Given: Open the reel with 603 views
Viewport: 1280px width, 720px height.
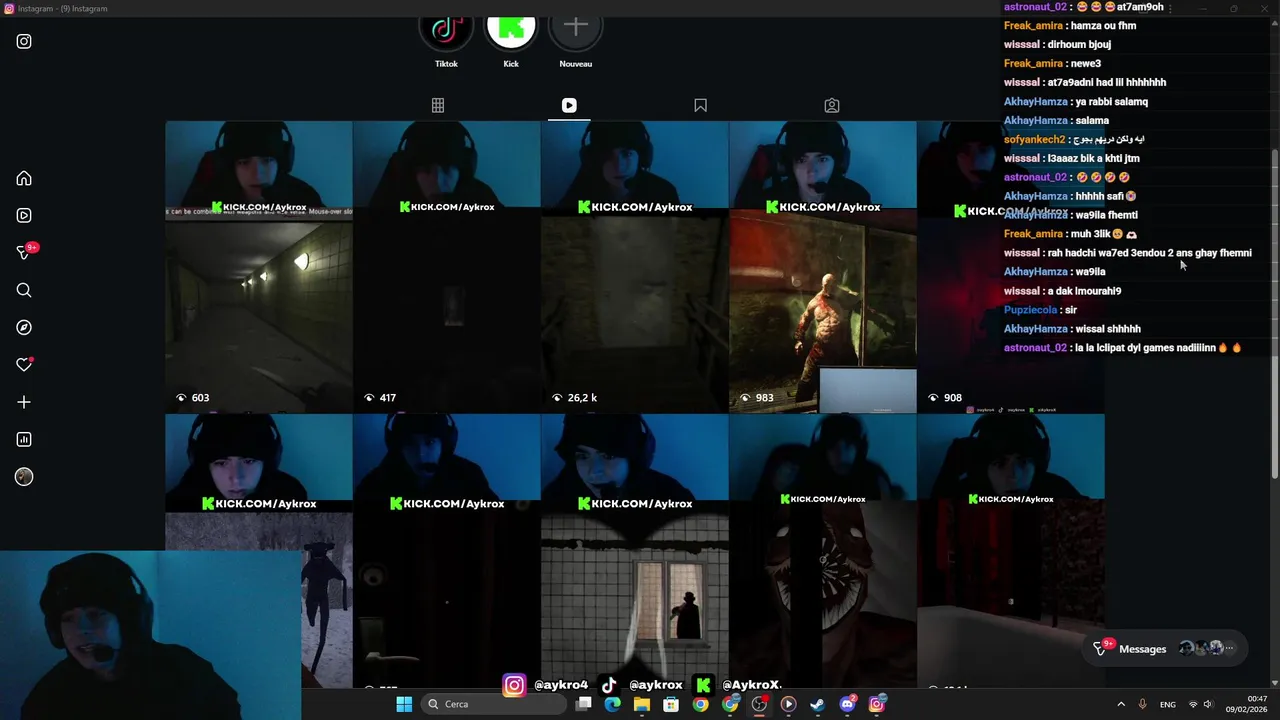Looking at the screenshot, I should tap(258, 267).
